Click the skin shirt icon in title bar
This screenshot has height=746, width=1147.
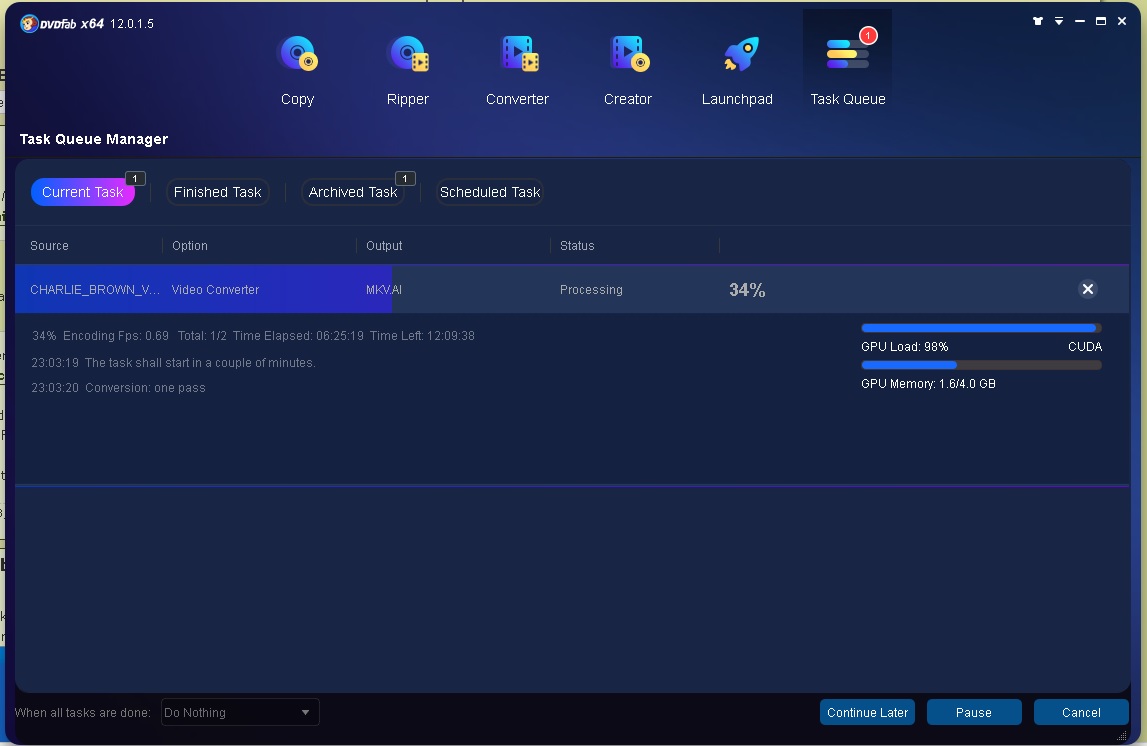click(1038, 21)
